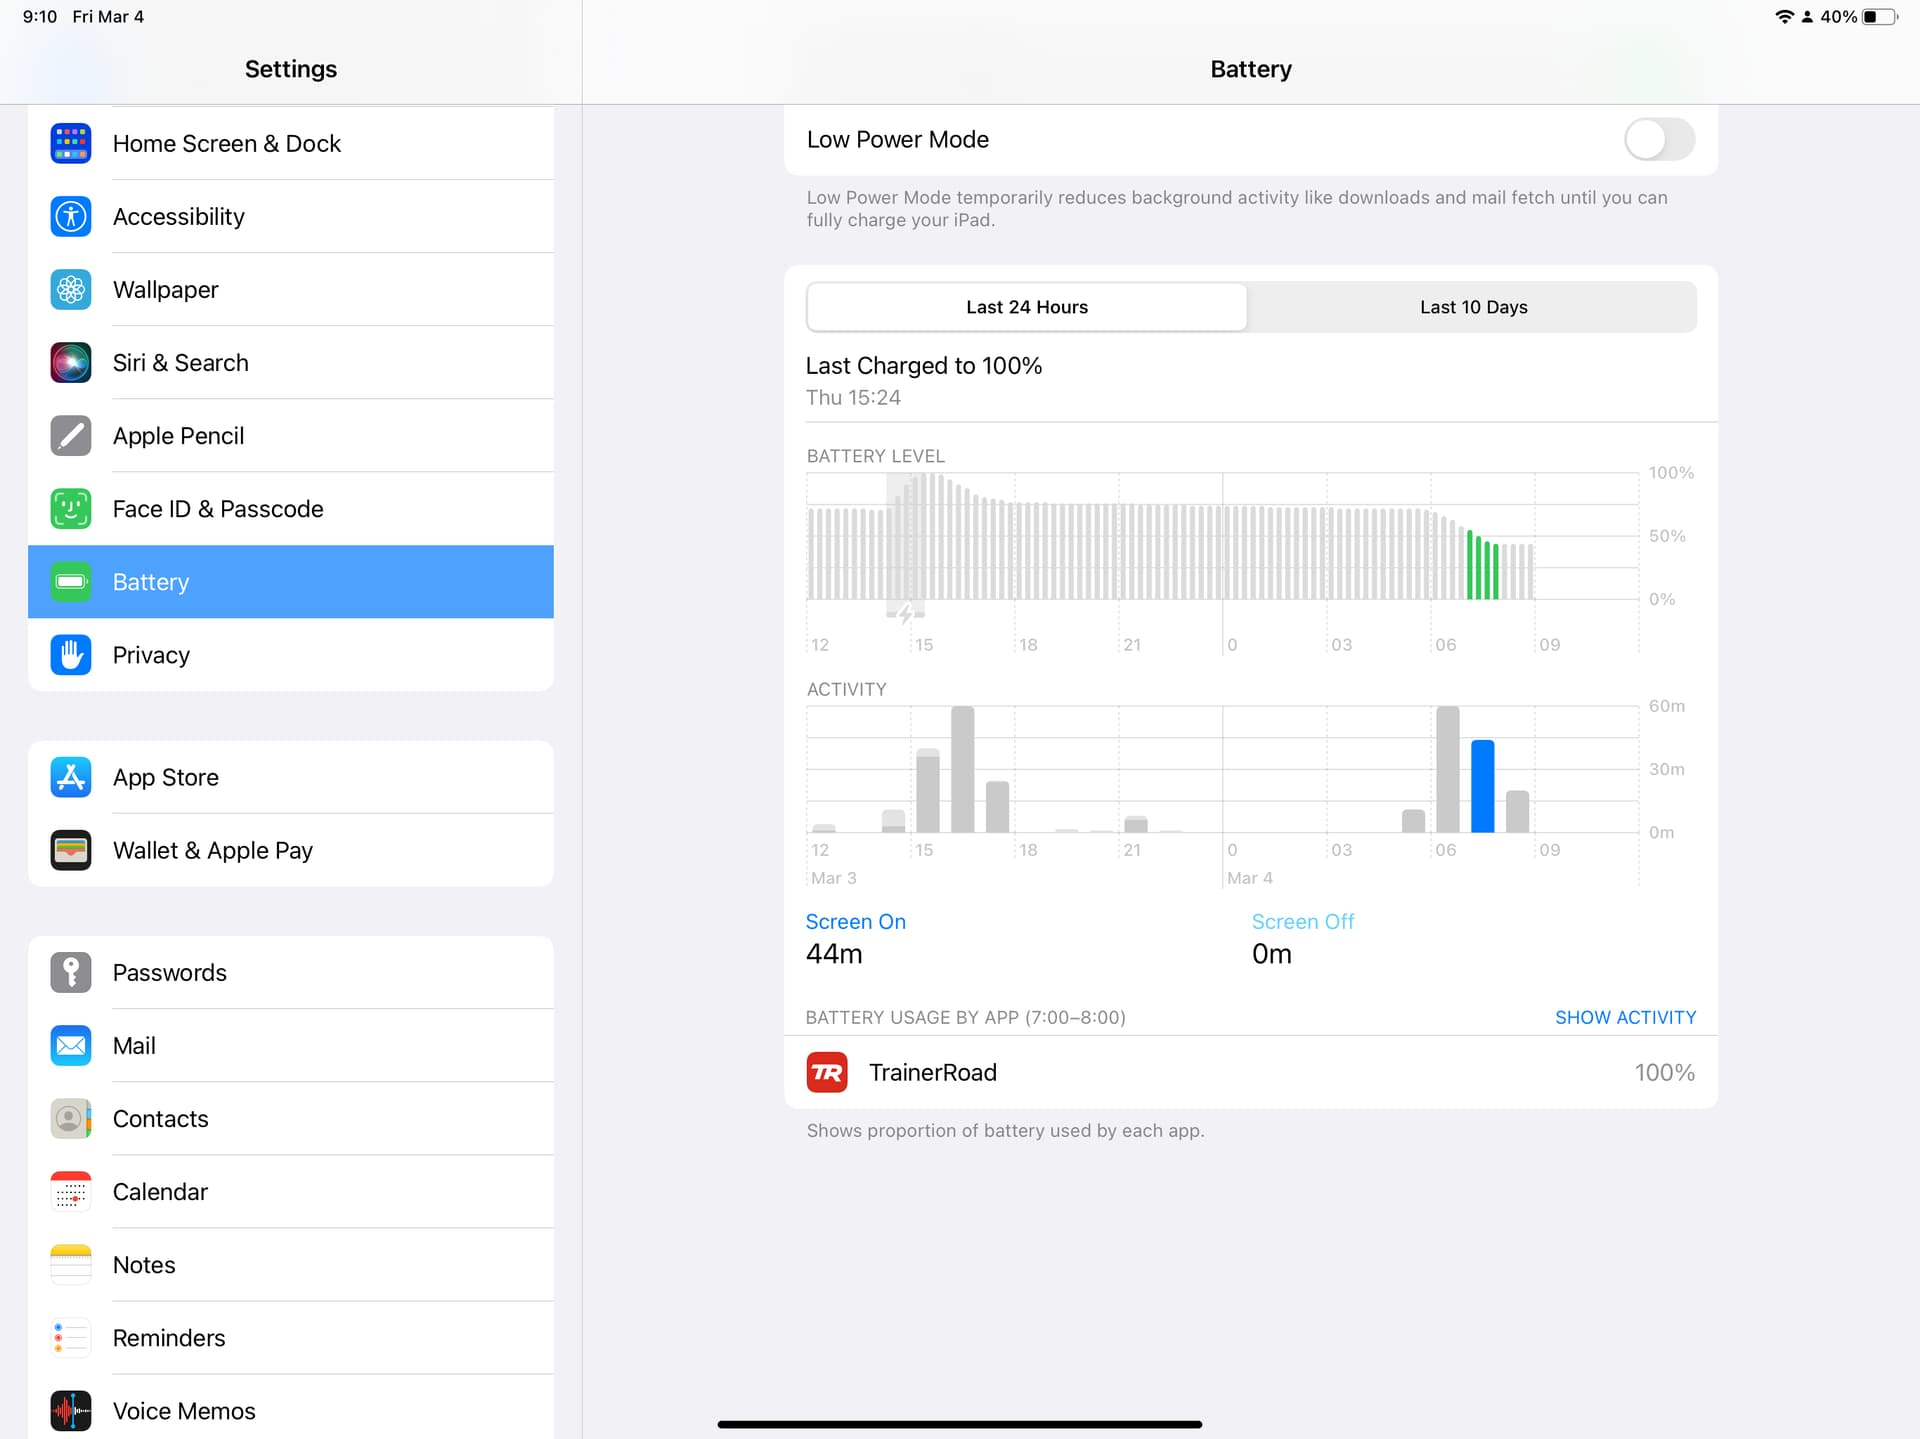Select the Last 24 Hours tab

click(x=1027, y=307)
